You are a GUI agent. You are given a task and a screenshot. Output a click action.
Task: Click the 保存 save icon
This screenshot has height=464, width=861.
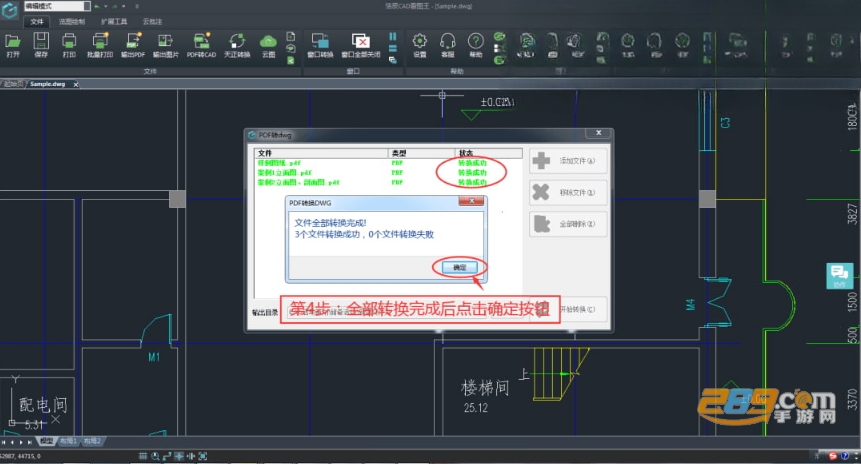pyautogui.click(x=41, y=44)
